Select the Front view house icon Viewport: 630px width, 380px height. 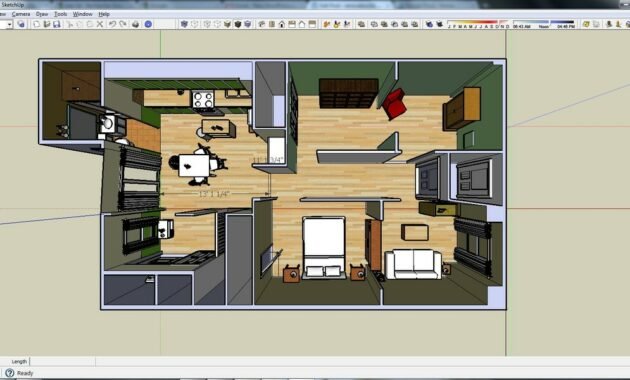coord(282,24)
